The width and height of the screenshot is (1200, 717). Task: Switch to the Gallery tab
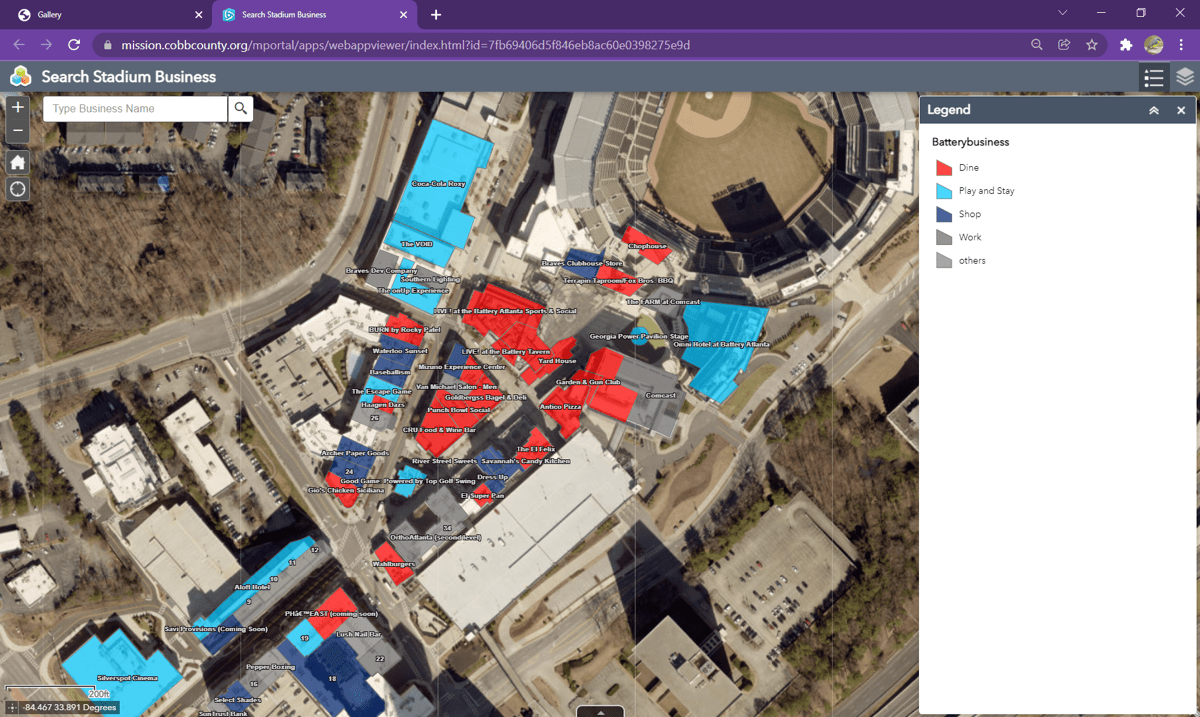109,15
